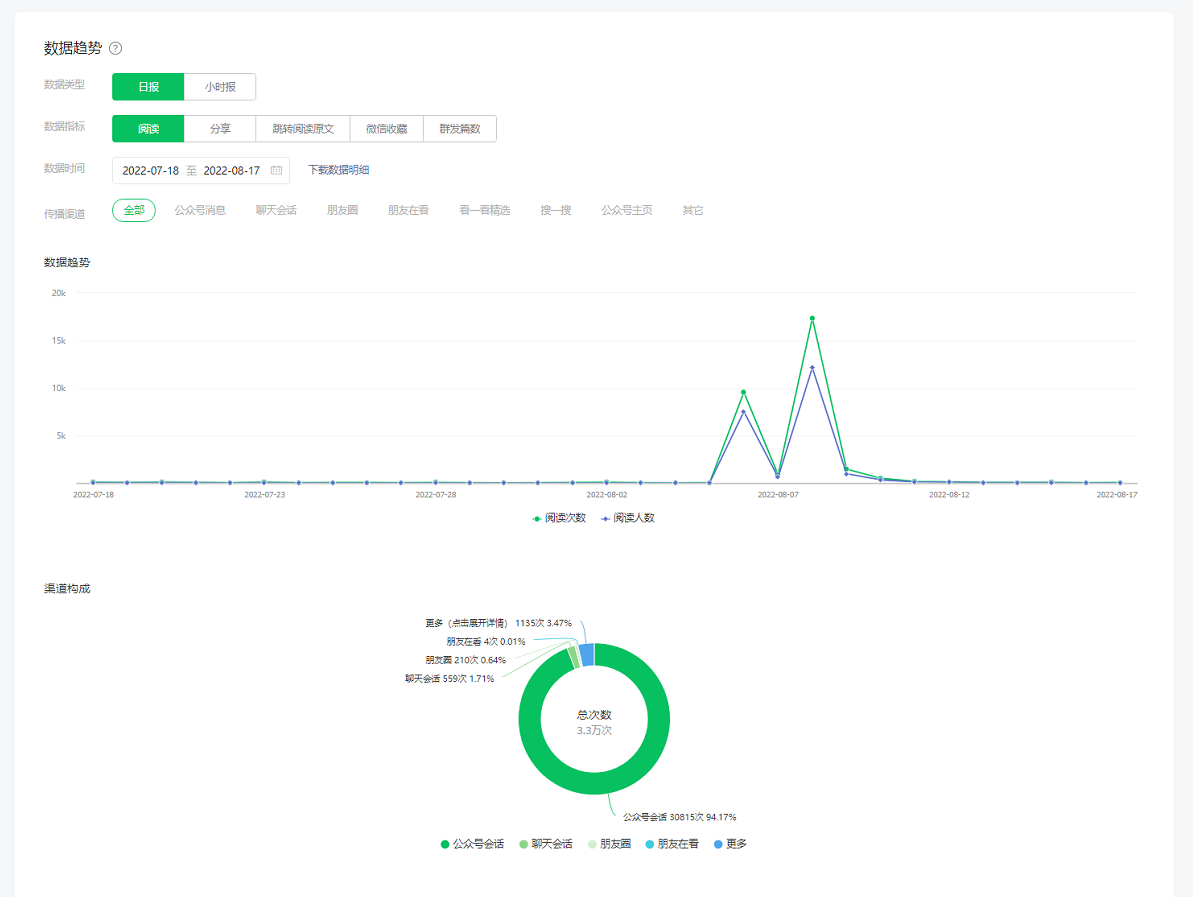1193x897 pixels.
Task: Click the 公众号会话 30815次 label
Action: pyautogui.click(x=679, y=817)
